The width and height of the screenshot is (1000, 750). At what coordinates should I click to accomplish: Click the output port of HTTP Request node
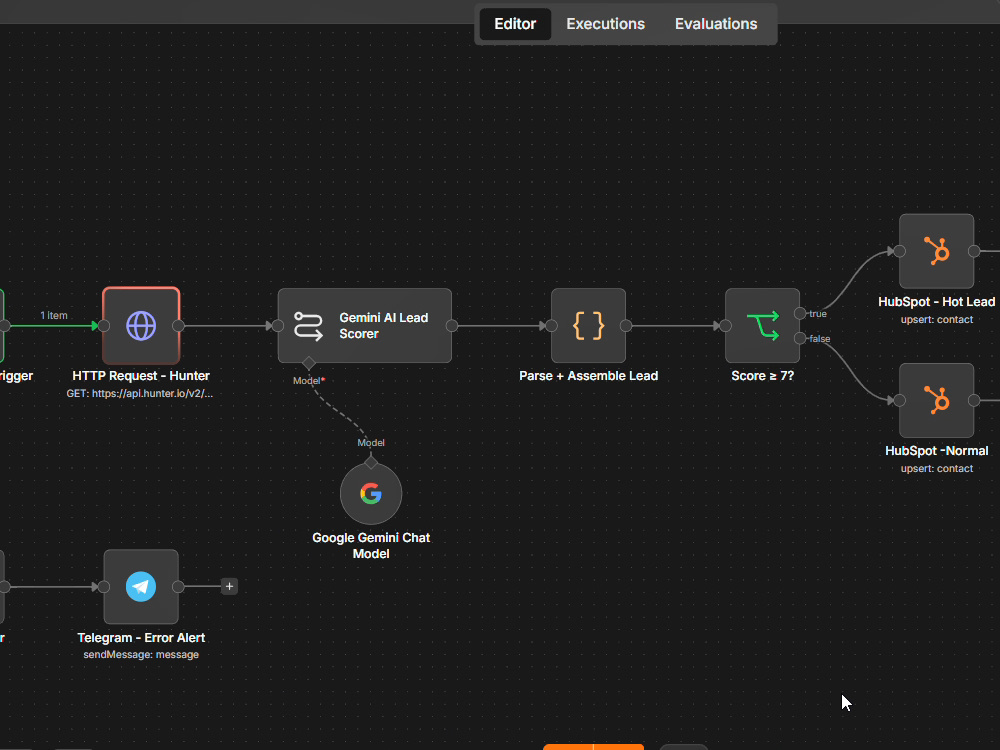tap(179, 326)
